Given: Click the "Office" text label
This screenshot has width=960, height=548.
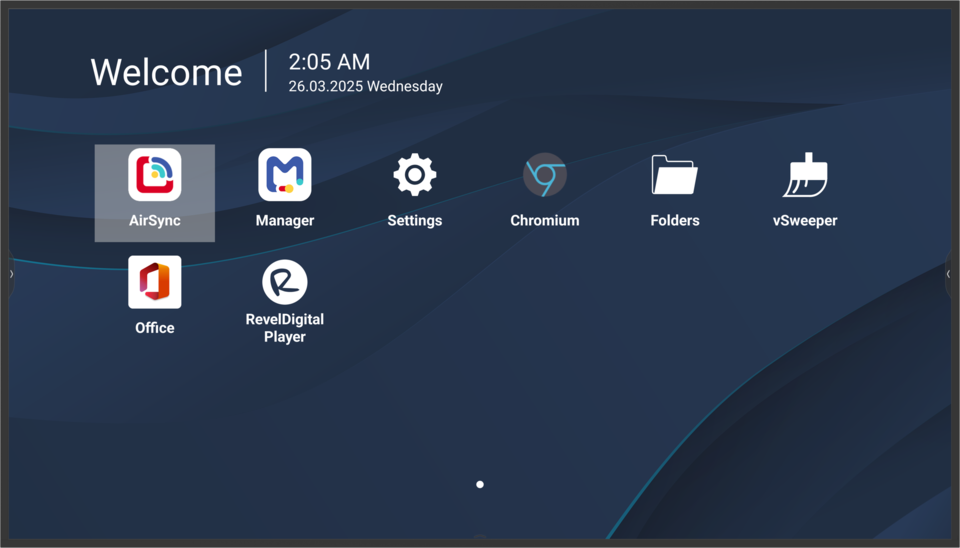Looking at the screenshot, I should click(155, 328).
